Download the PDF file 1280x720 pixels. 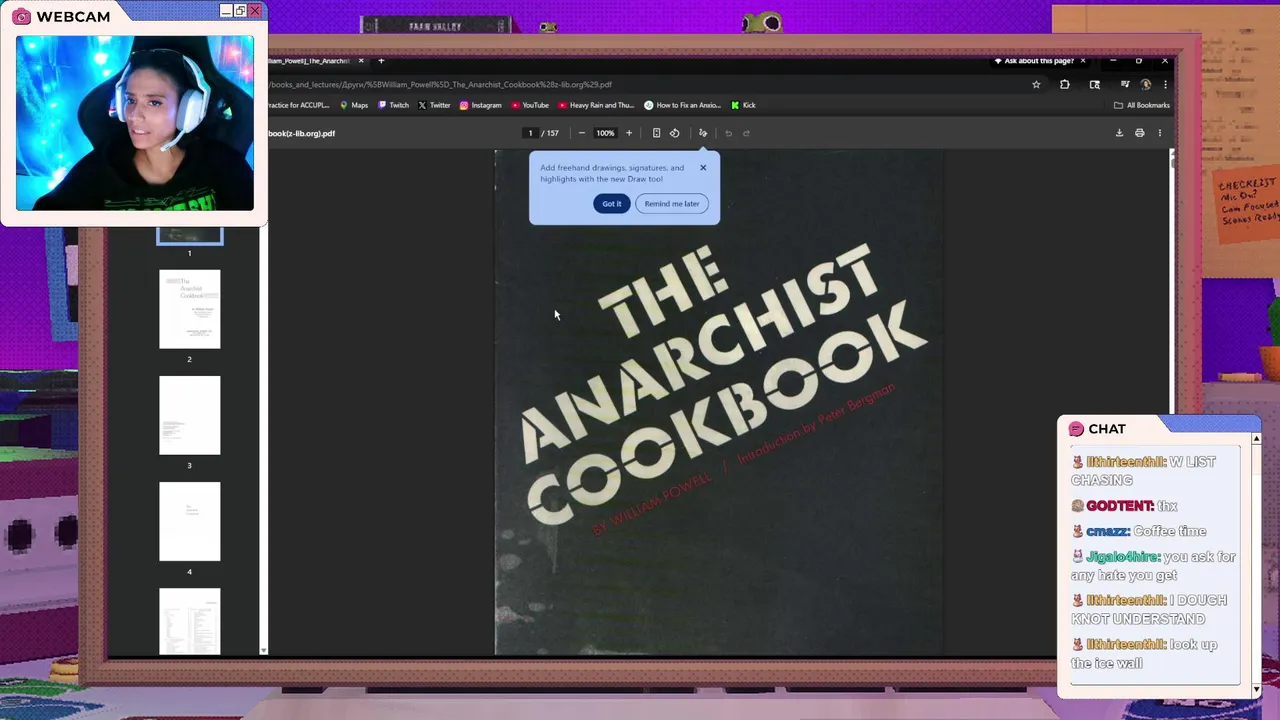pos(1119,133)
